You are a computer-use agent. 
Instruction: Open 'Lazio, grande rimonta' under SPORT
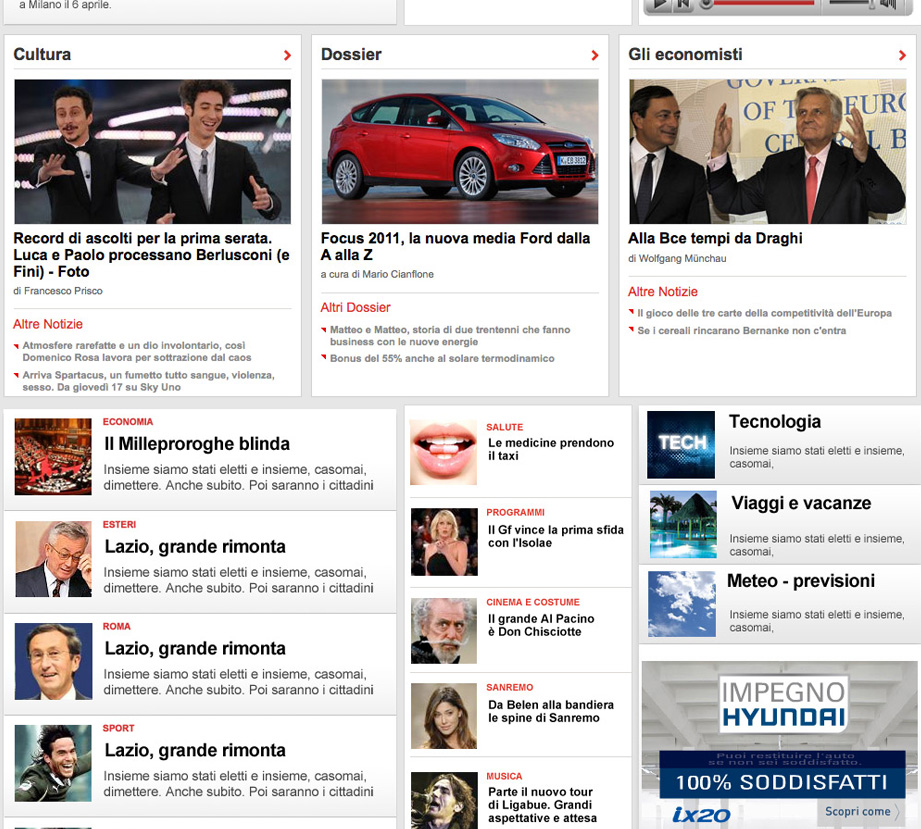coord(195,750)
